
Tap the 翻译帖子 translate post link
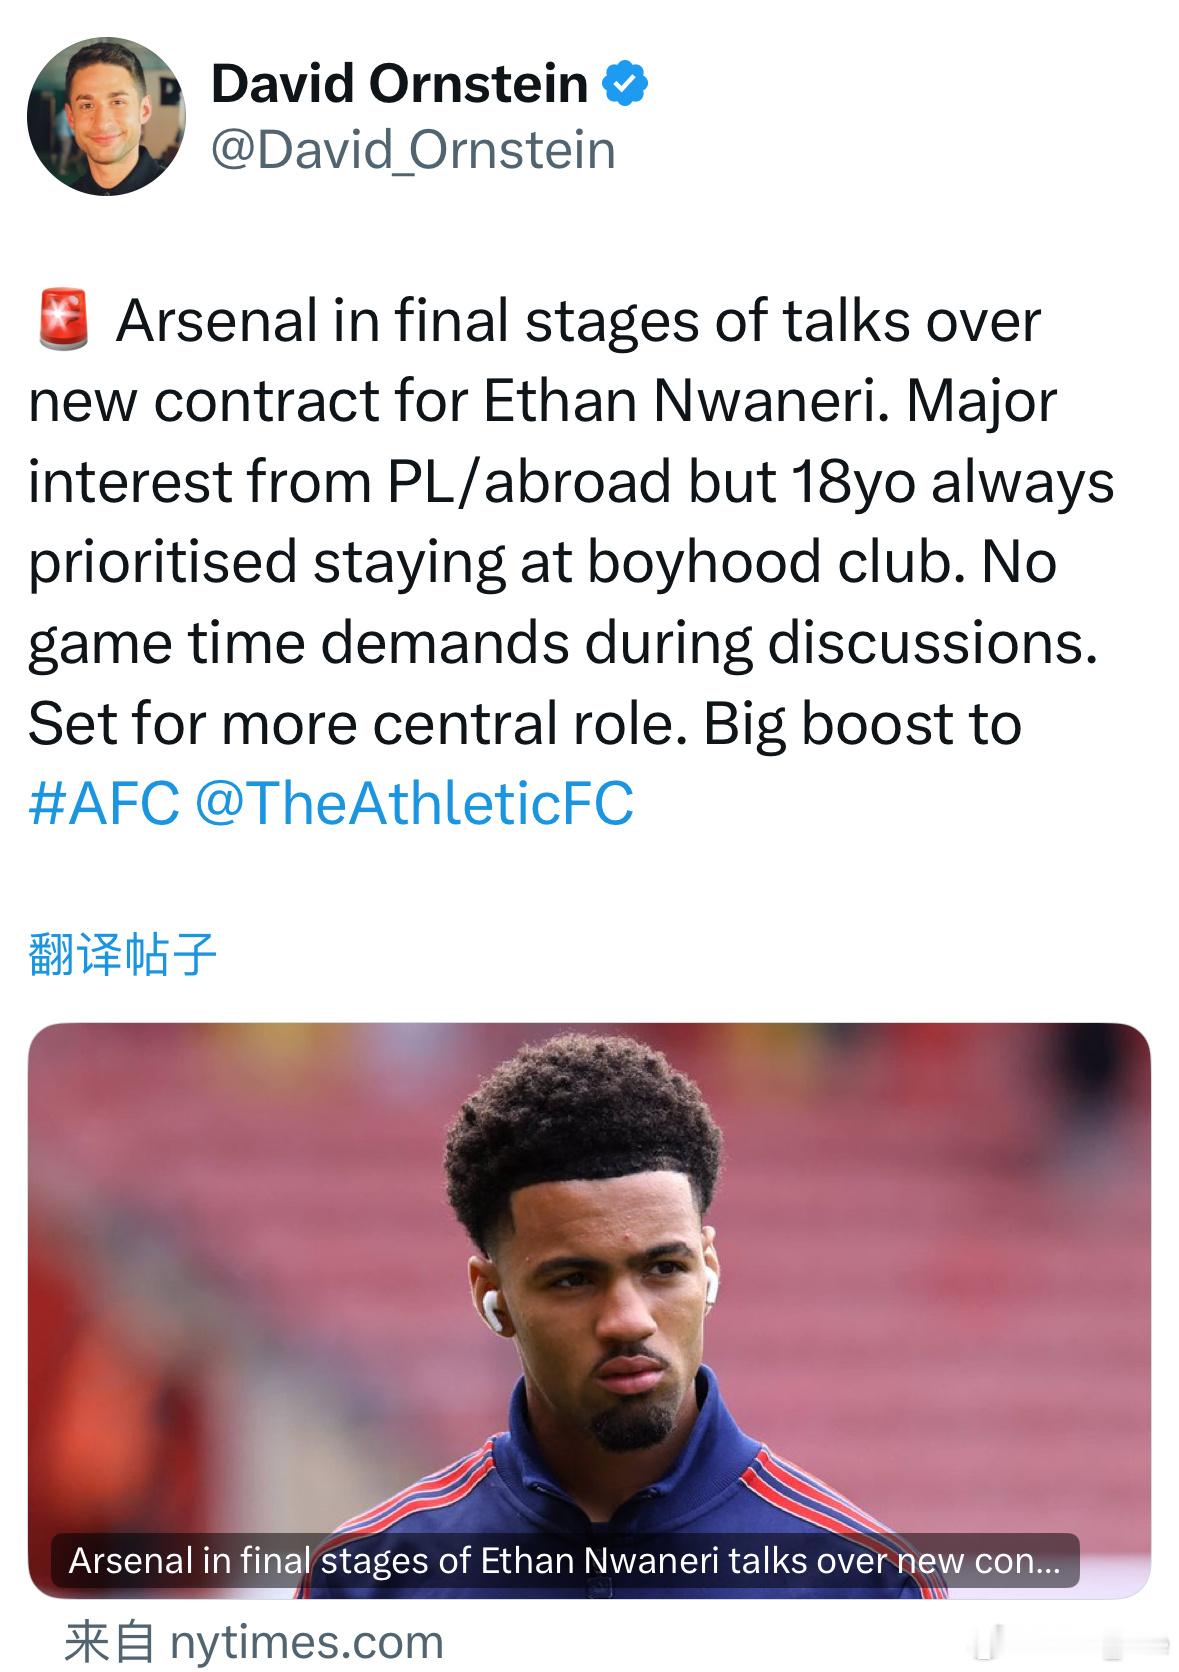click(122, 954)
